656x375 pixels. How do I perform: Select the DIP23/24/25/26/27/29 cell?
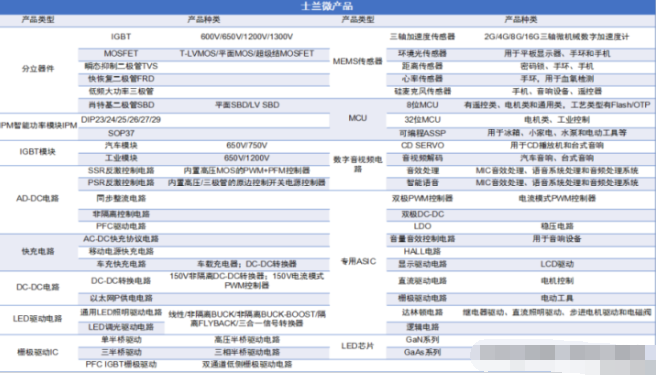pyautogui.click(x=121, y=120)
